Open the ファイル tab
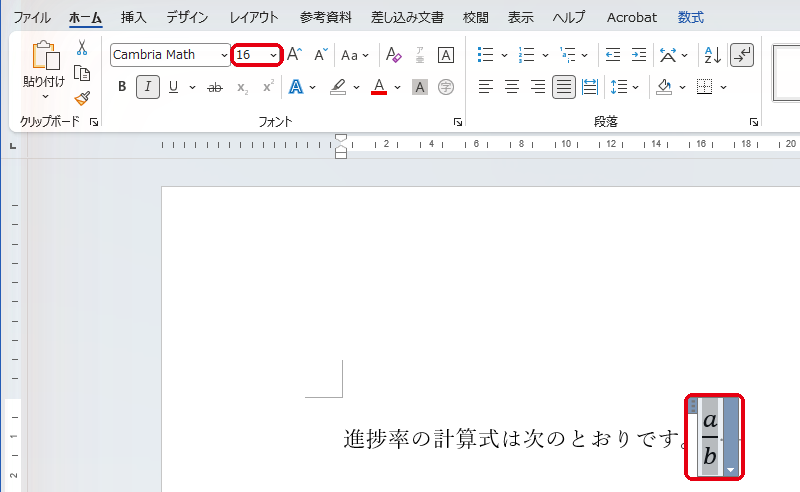 (32, 17)
